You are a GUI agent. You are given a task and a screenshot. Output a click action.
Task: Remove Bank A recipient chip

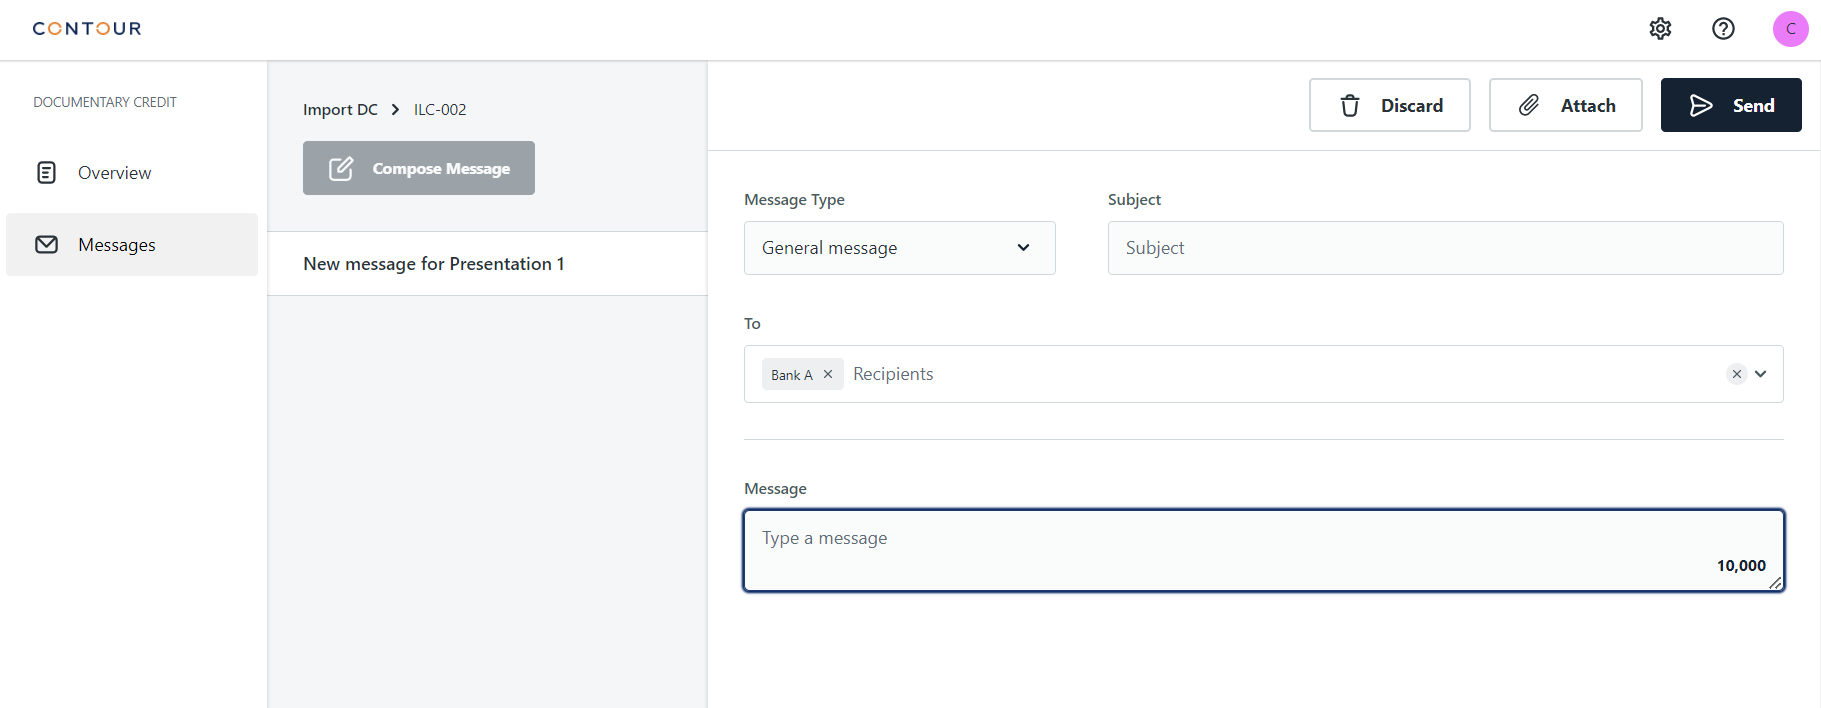click(x=828, y=374)
